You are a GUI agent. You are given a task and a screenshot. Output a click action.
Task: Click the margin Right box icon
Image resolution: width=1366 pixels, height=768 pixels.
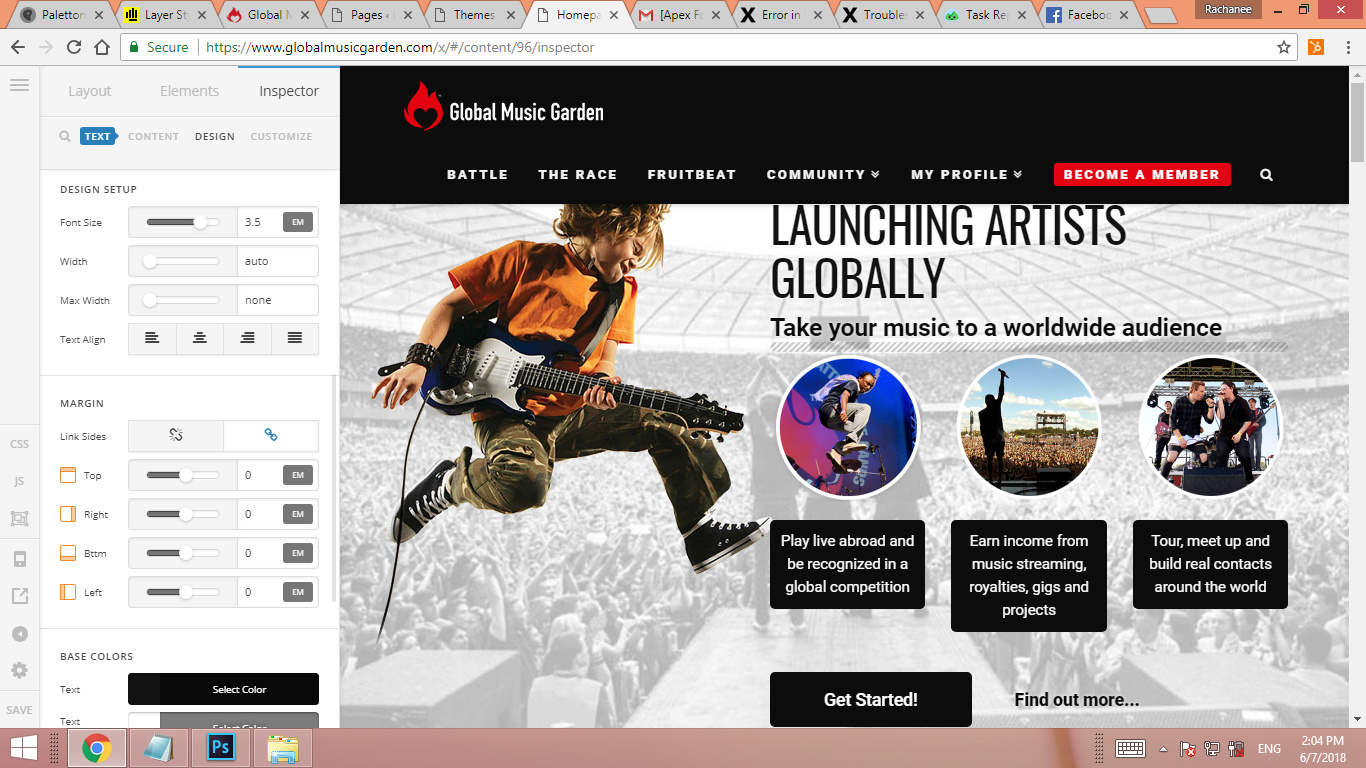click(x=68, y=514)
